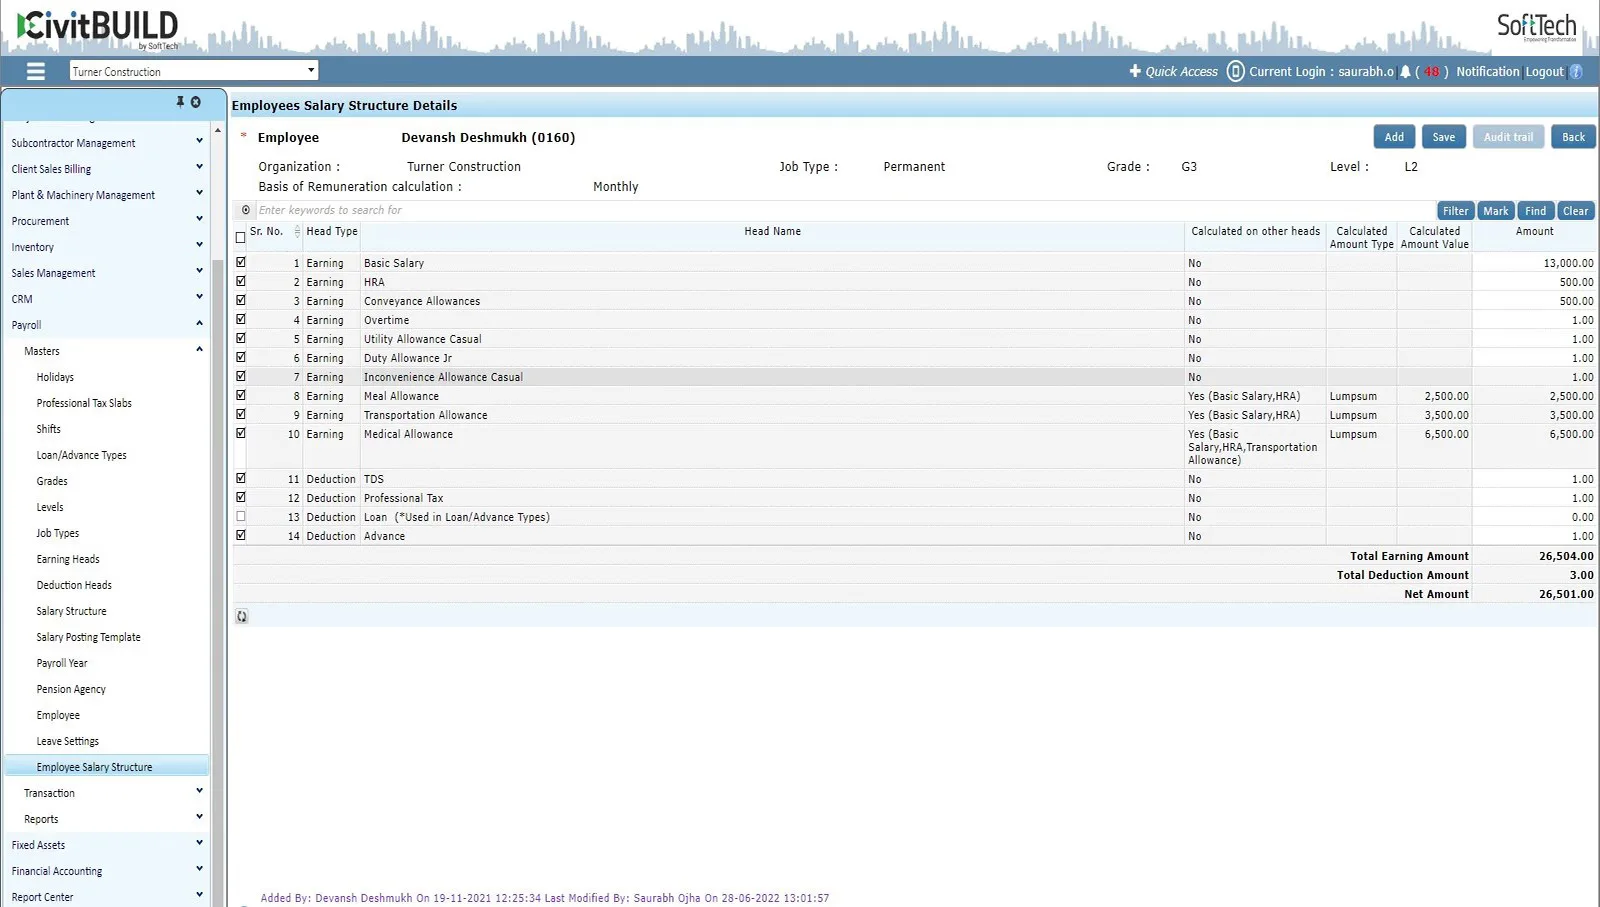Click the grid refresh icon below the table
The width and height of the screenshot is (1600, 907).
(242, 617)
